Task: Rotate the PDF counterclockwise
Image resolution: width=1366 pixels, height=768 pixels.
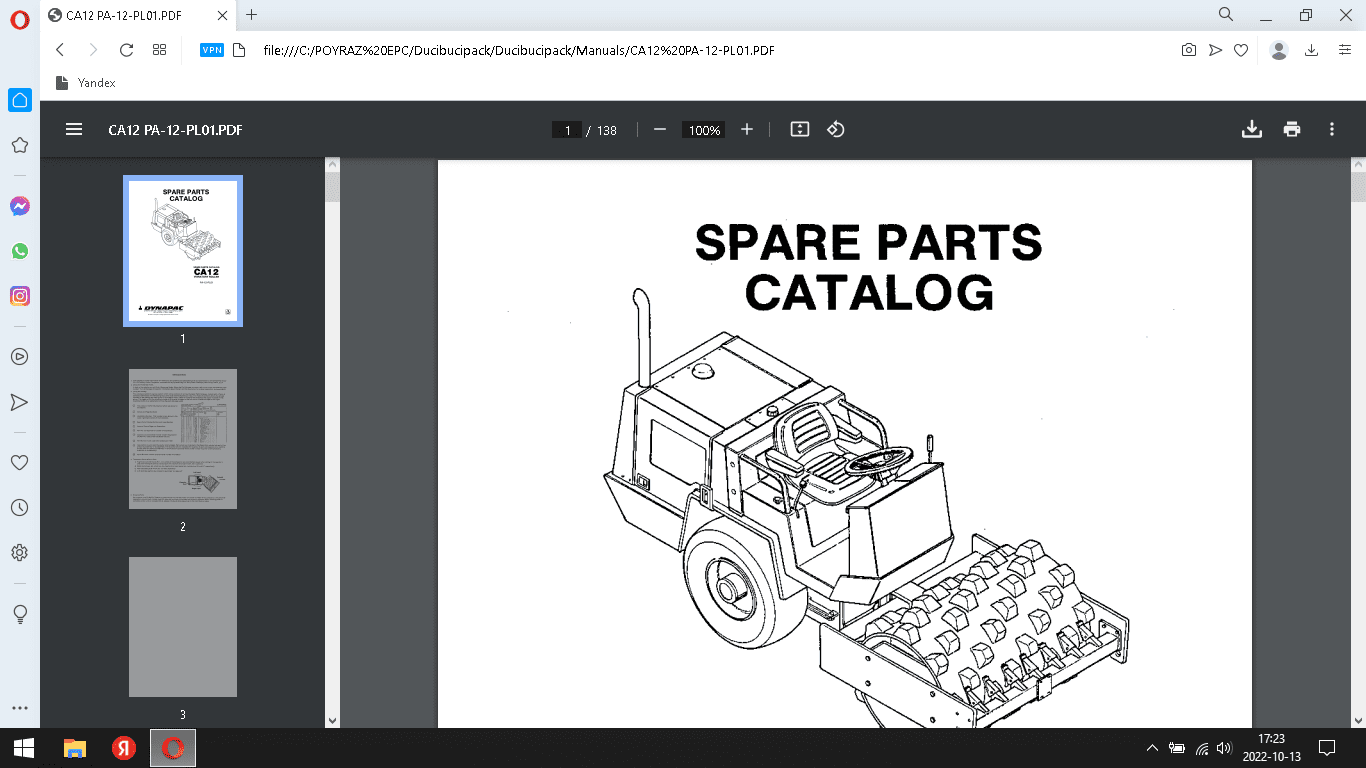Action: click(836, 130)
